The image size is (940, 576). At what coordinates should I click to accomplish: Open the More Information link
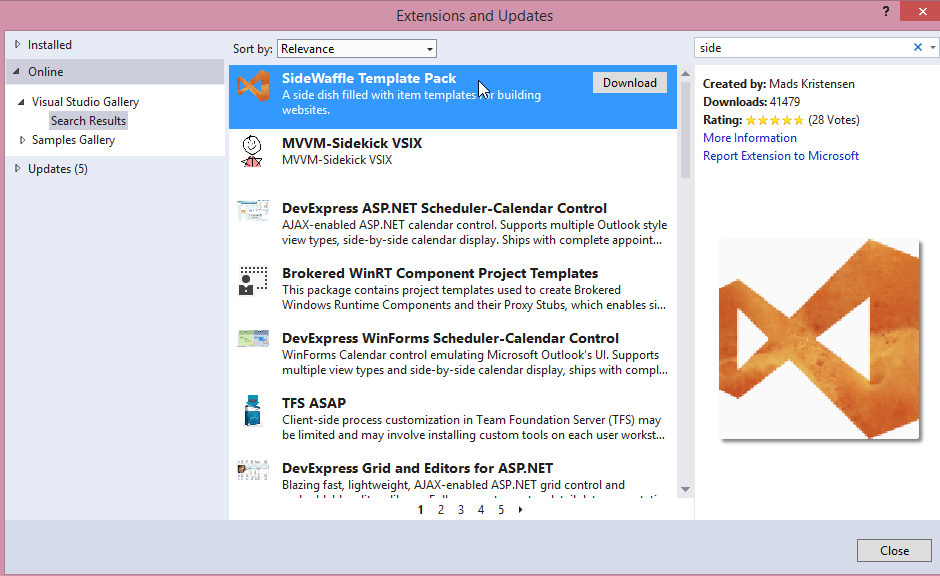[x=749, y=138]
